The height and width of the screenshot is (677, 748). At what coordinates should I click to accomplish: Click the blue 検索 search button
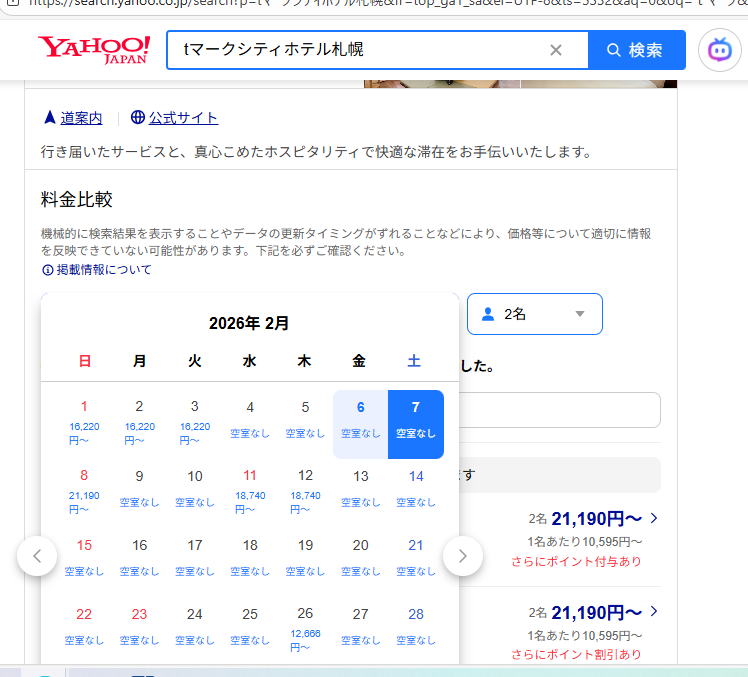click(636, 50)
